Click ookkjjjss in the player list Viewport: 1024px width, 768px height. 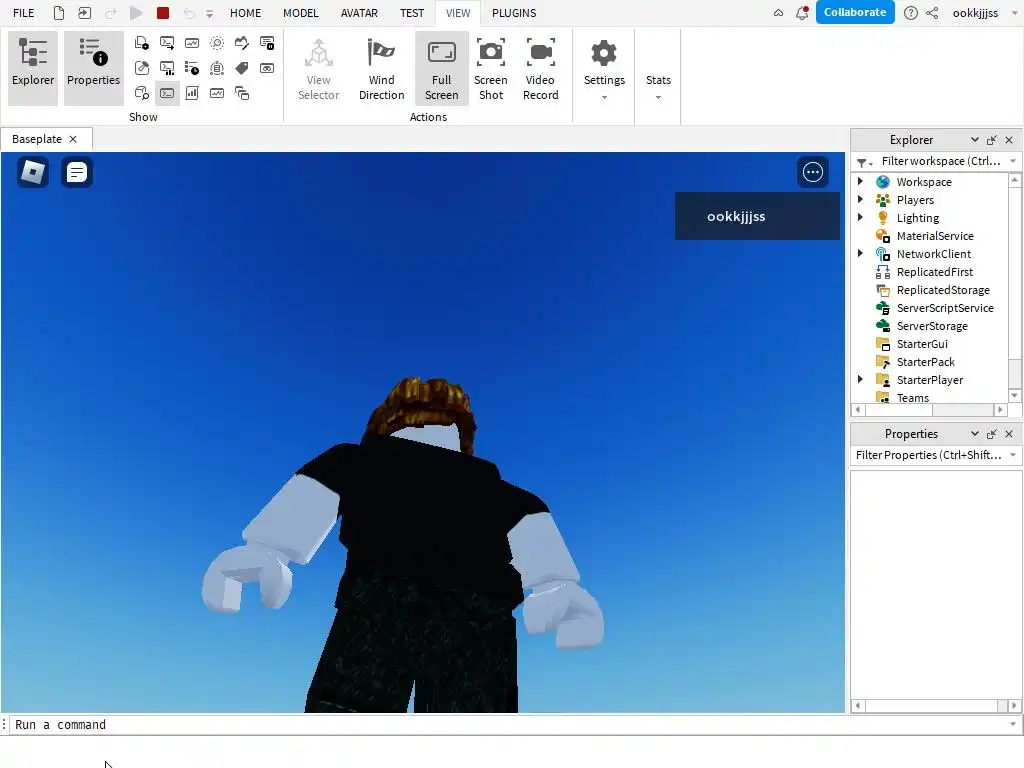point(757,216)
